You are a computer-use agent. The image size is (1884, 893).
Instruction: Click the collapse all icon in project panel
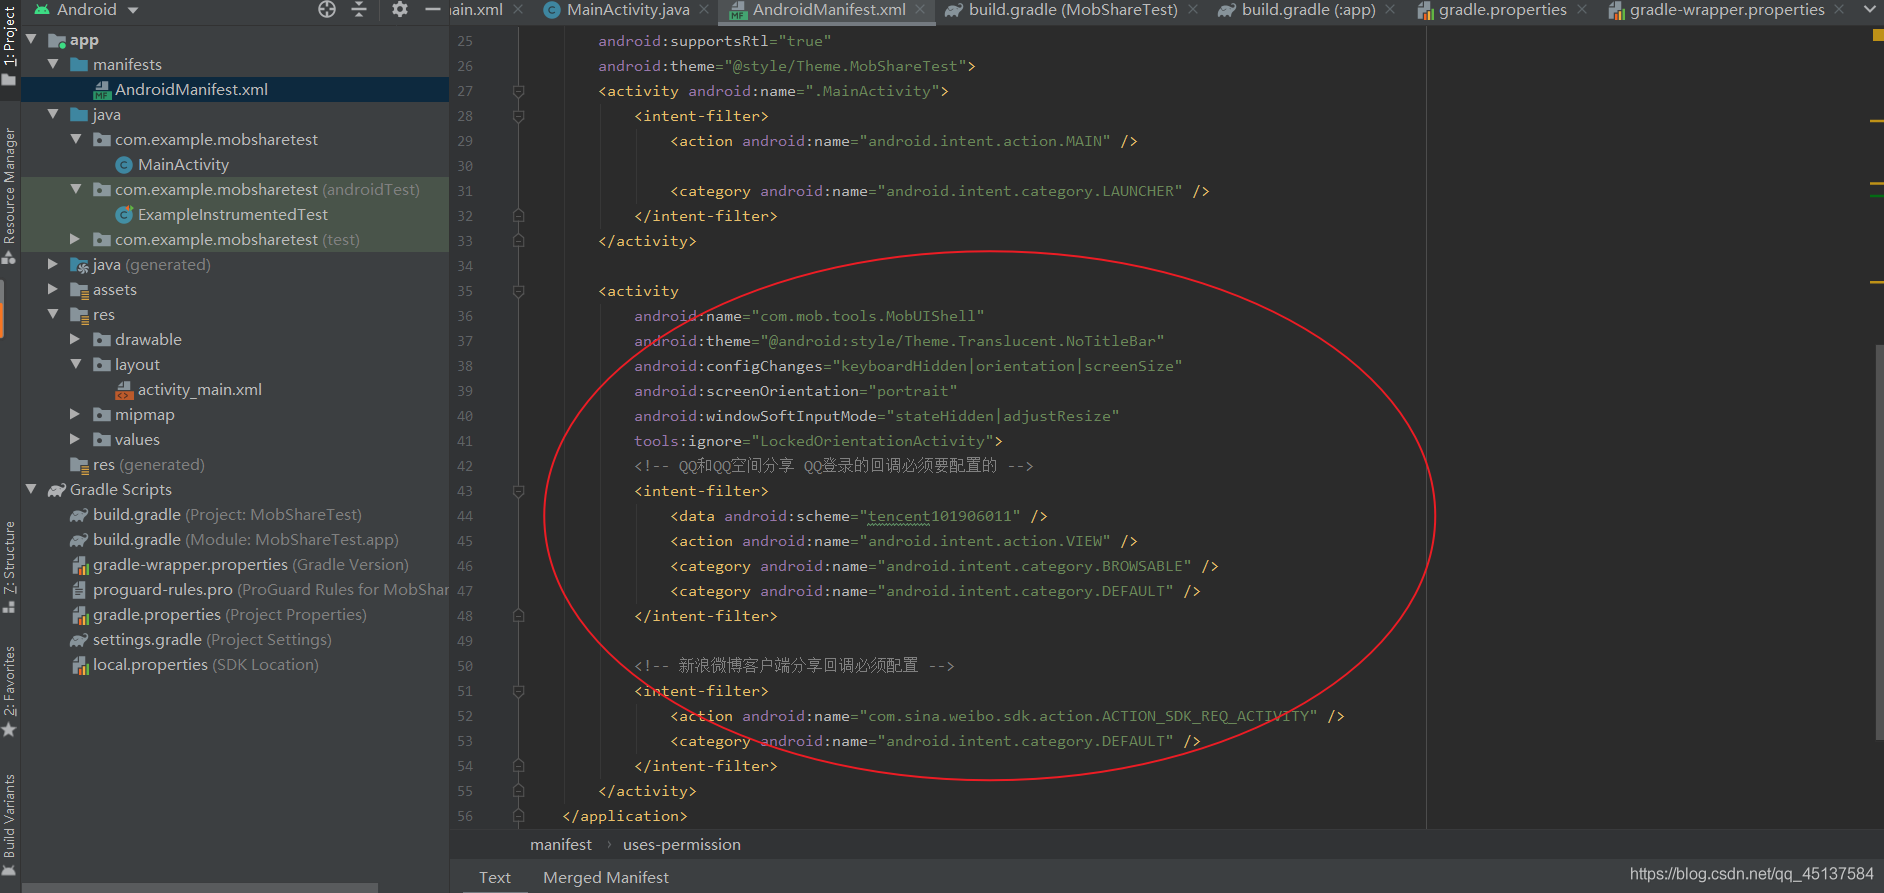click(359, 10)
